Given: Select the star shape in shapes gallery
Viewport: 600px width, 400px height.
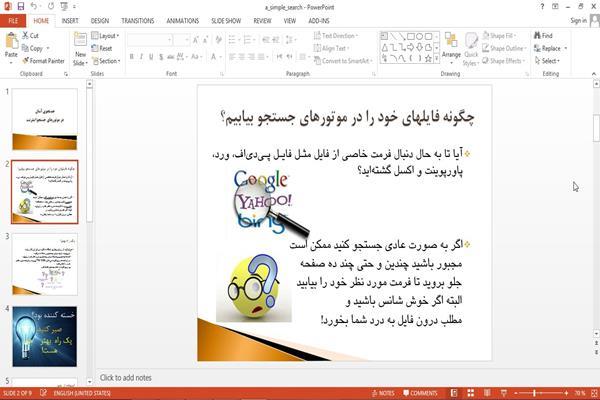Looking at the screenshot, I should point(428,59).
